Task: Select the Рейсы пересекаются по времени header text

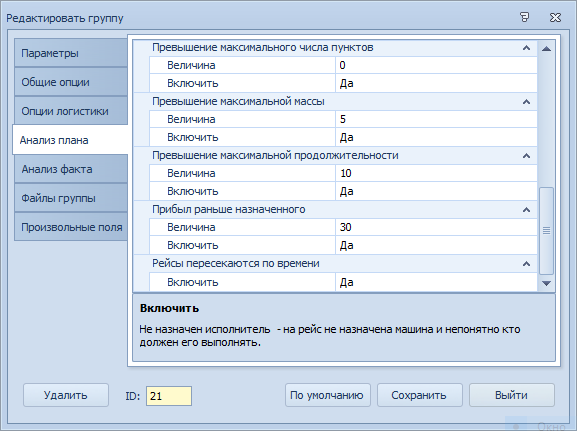Action: click(x=236, y=264)
